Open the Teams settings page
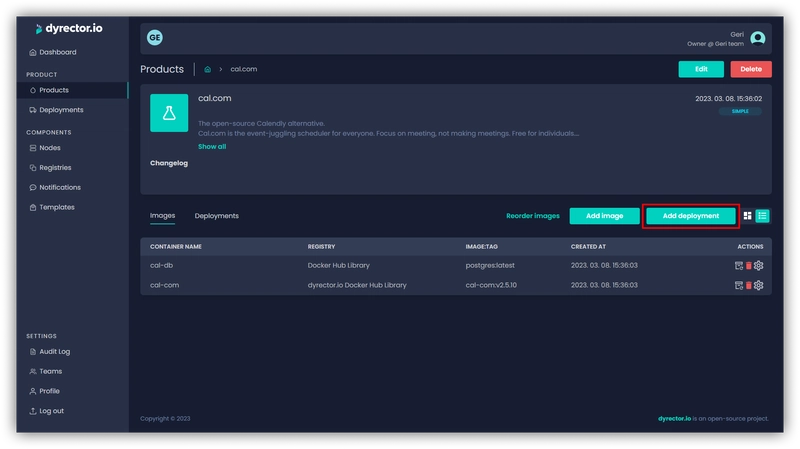Image resolution: width=800 pixels, height=449 pixels. (46, 371)
